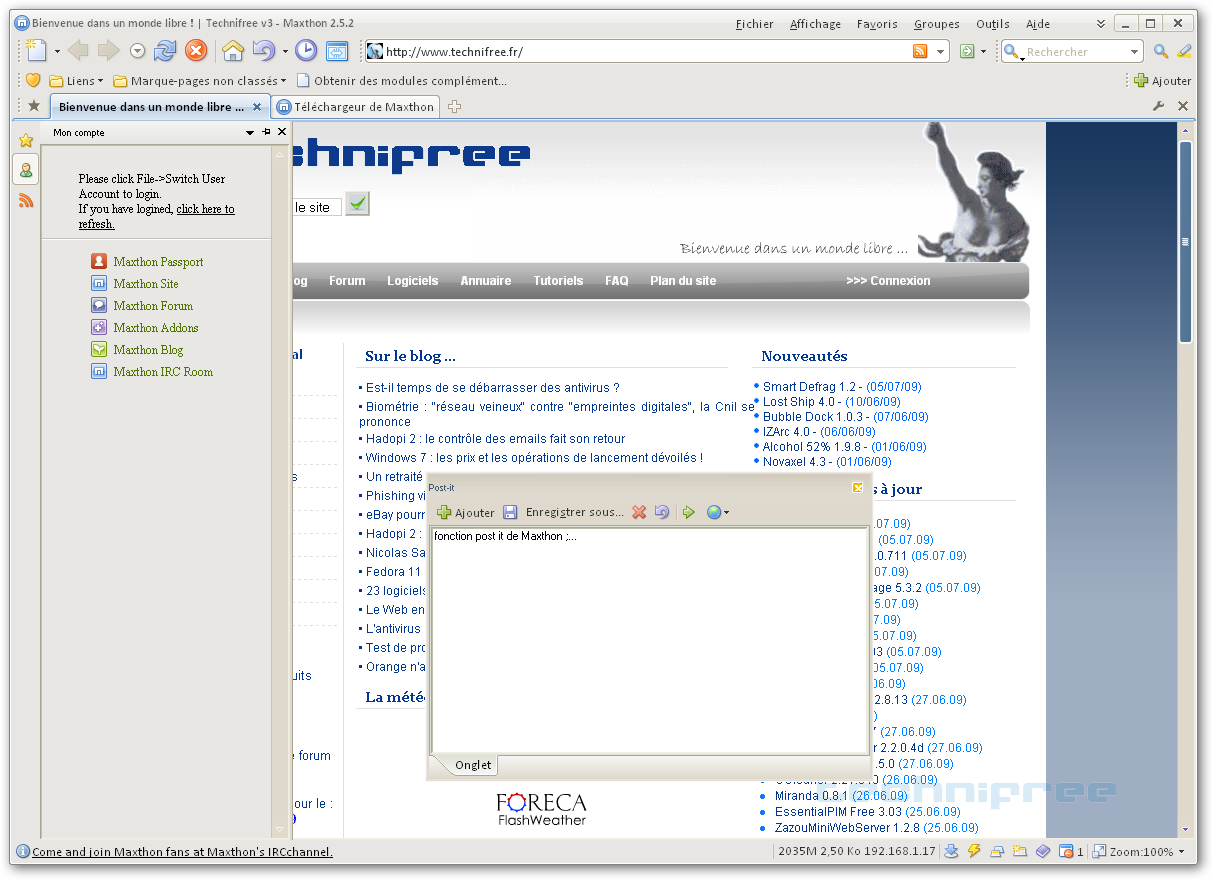Open the RSS feeds sidebar panel icon

[26, 201]
